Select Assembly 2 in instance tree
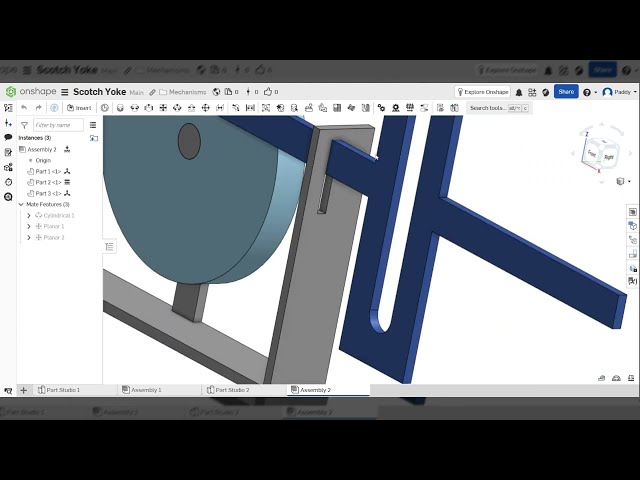Image resolution: width=640 pixels, height=480 pixels. point(42,149)
